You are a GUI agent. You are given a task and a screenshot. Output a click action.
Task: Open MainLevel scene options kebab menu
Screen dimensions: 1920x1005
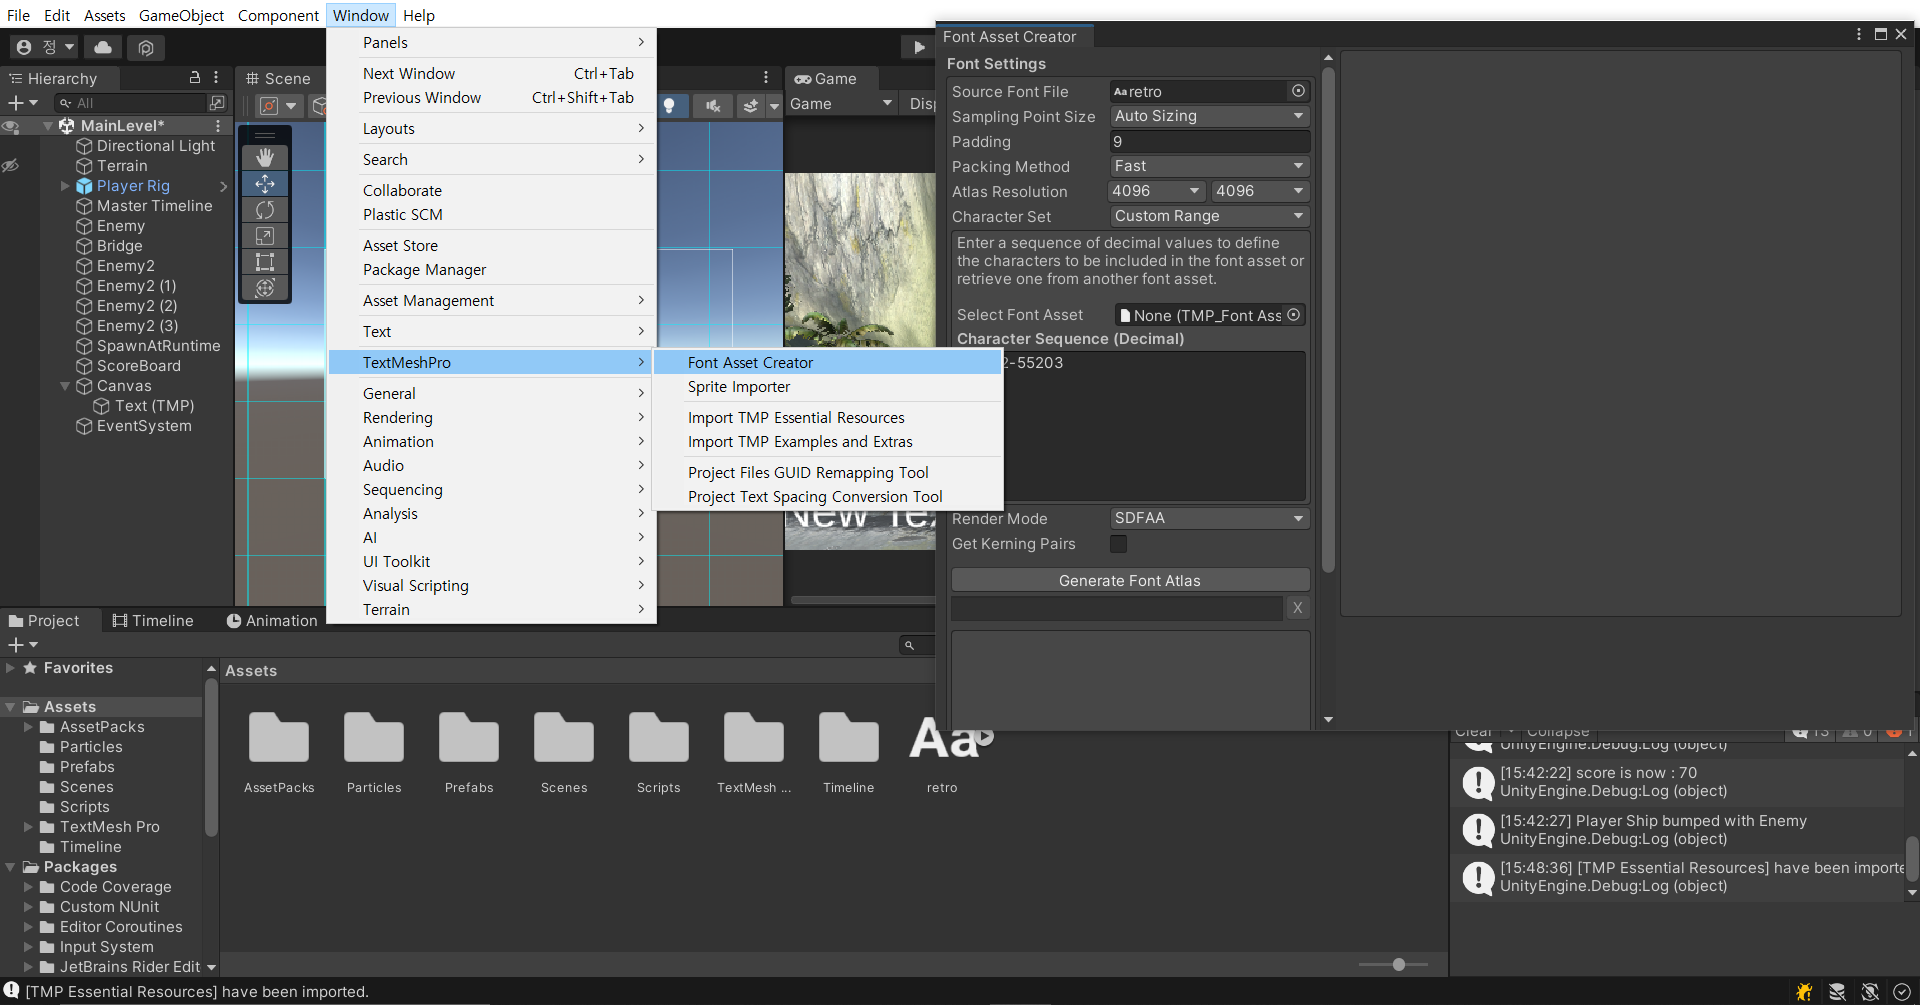point(218,126)
